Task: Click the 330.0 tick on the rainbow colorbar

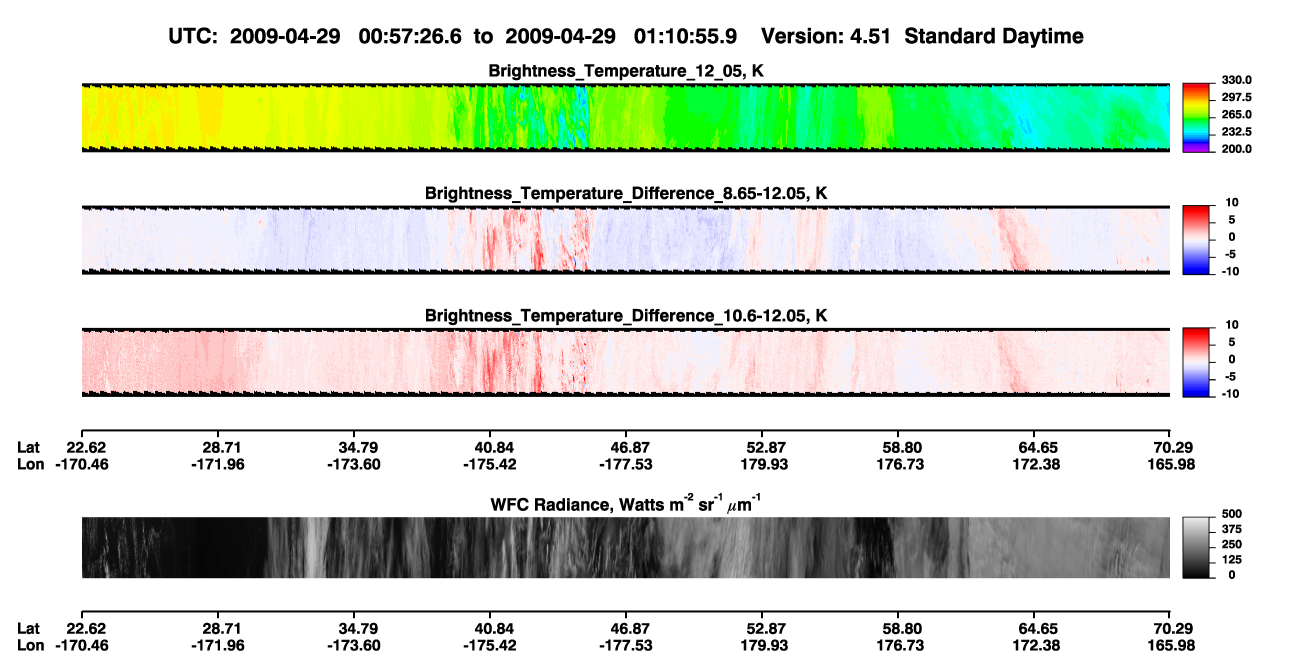Action: click(1237, 80)
